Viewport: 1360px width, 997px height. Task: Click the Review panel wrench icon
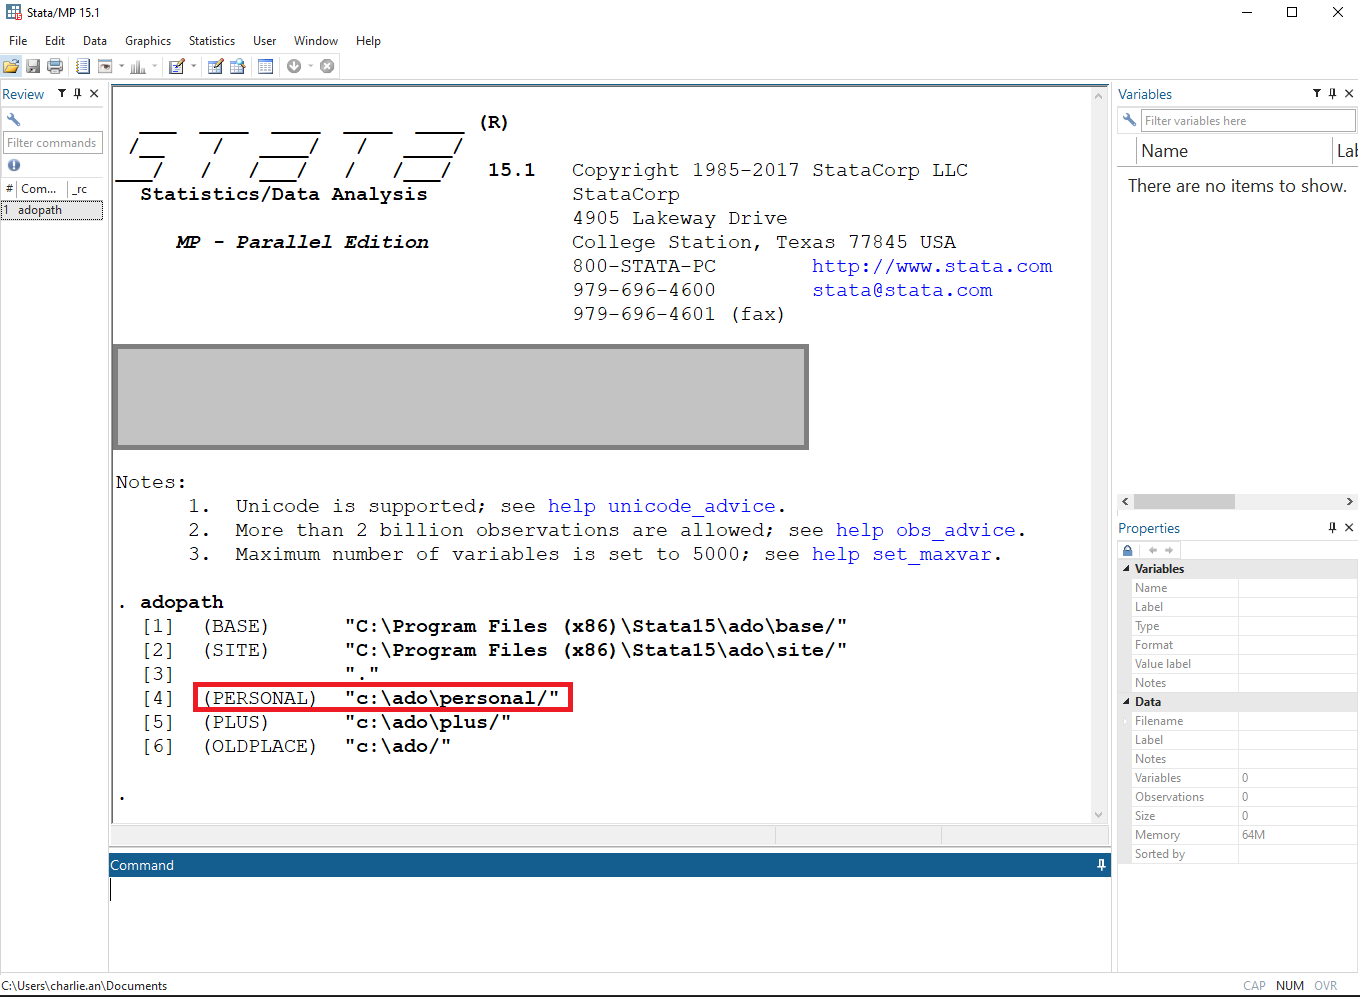tap(13, 119)
